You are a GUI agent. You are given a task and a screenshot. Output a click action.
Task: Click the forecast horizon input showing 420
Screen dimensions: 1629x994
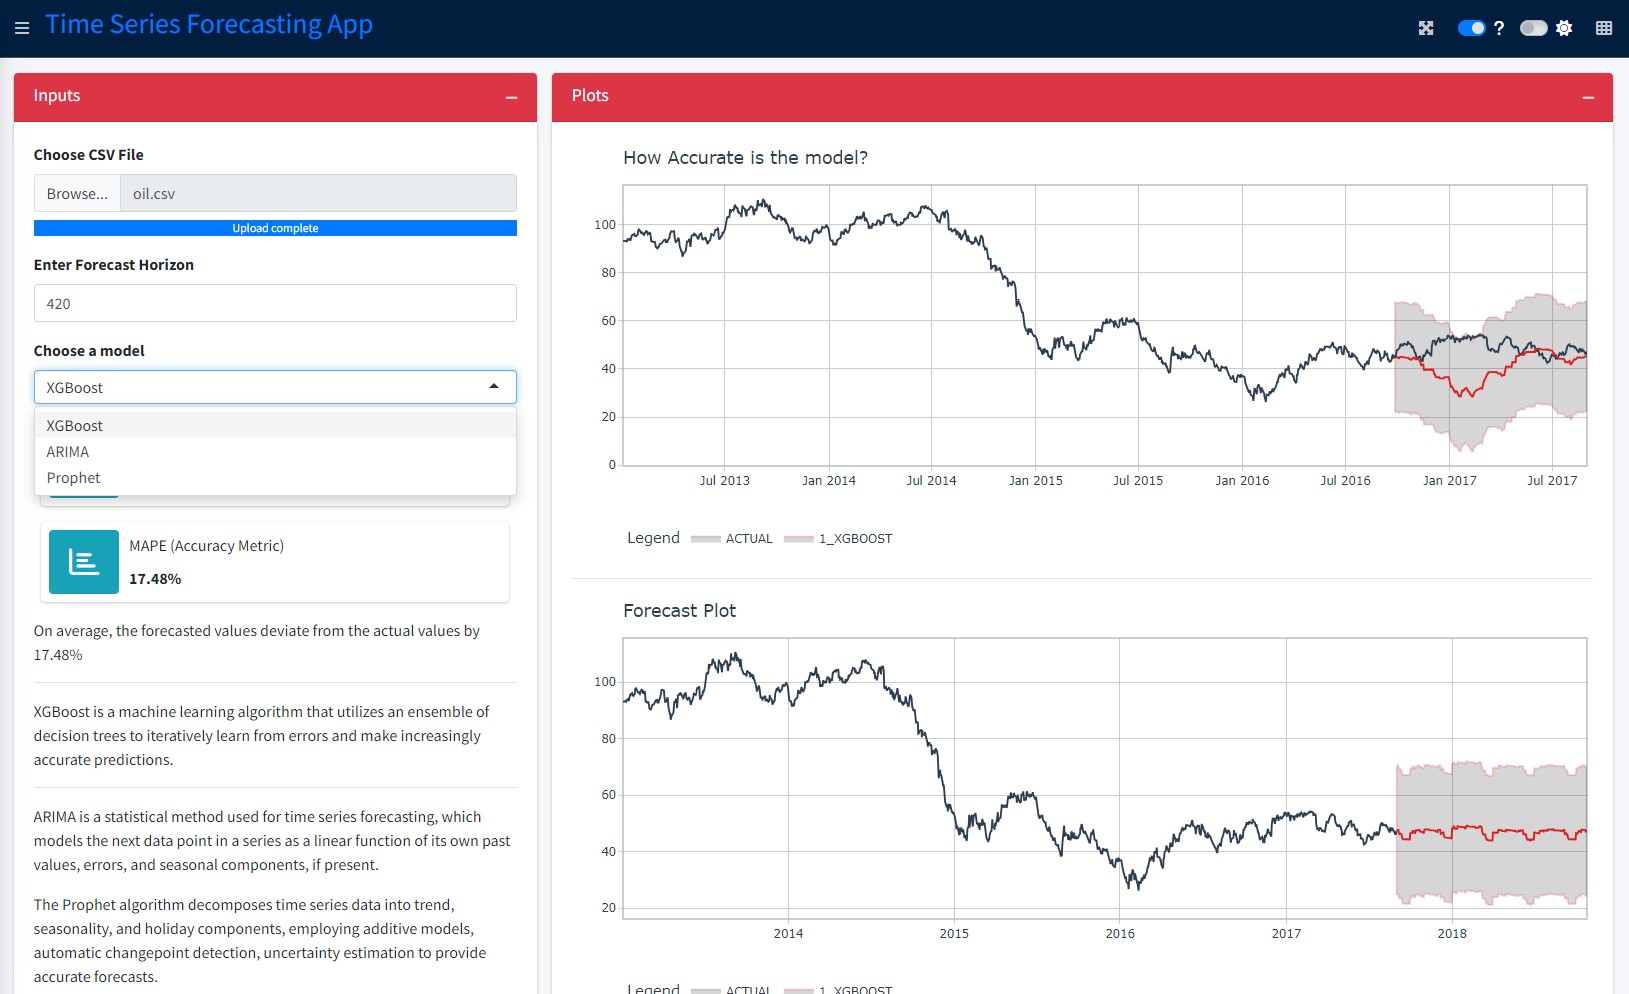[274, 302]
